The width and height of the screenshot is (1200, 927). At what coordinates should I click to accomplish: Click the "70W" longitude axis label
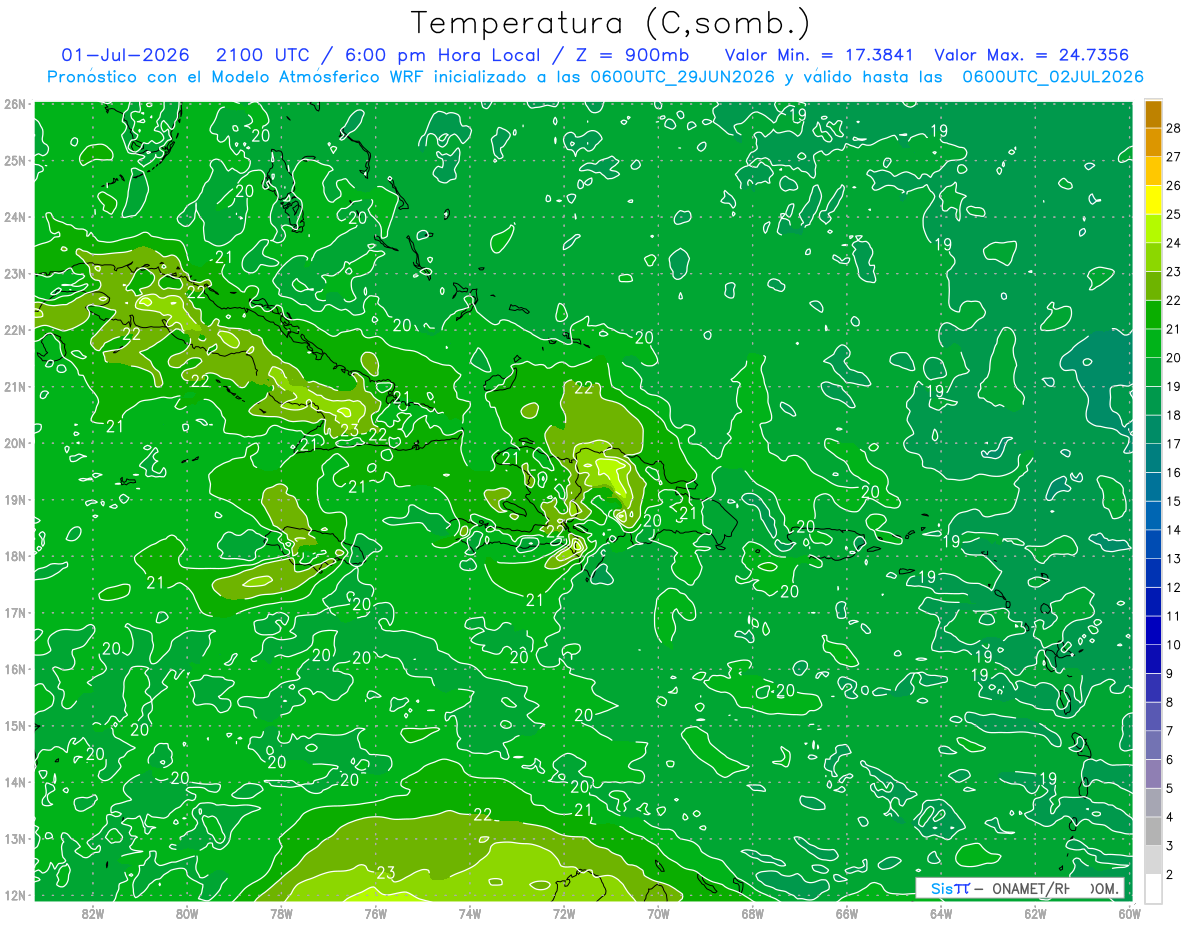pyautogui.click(x=658, y=912)
